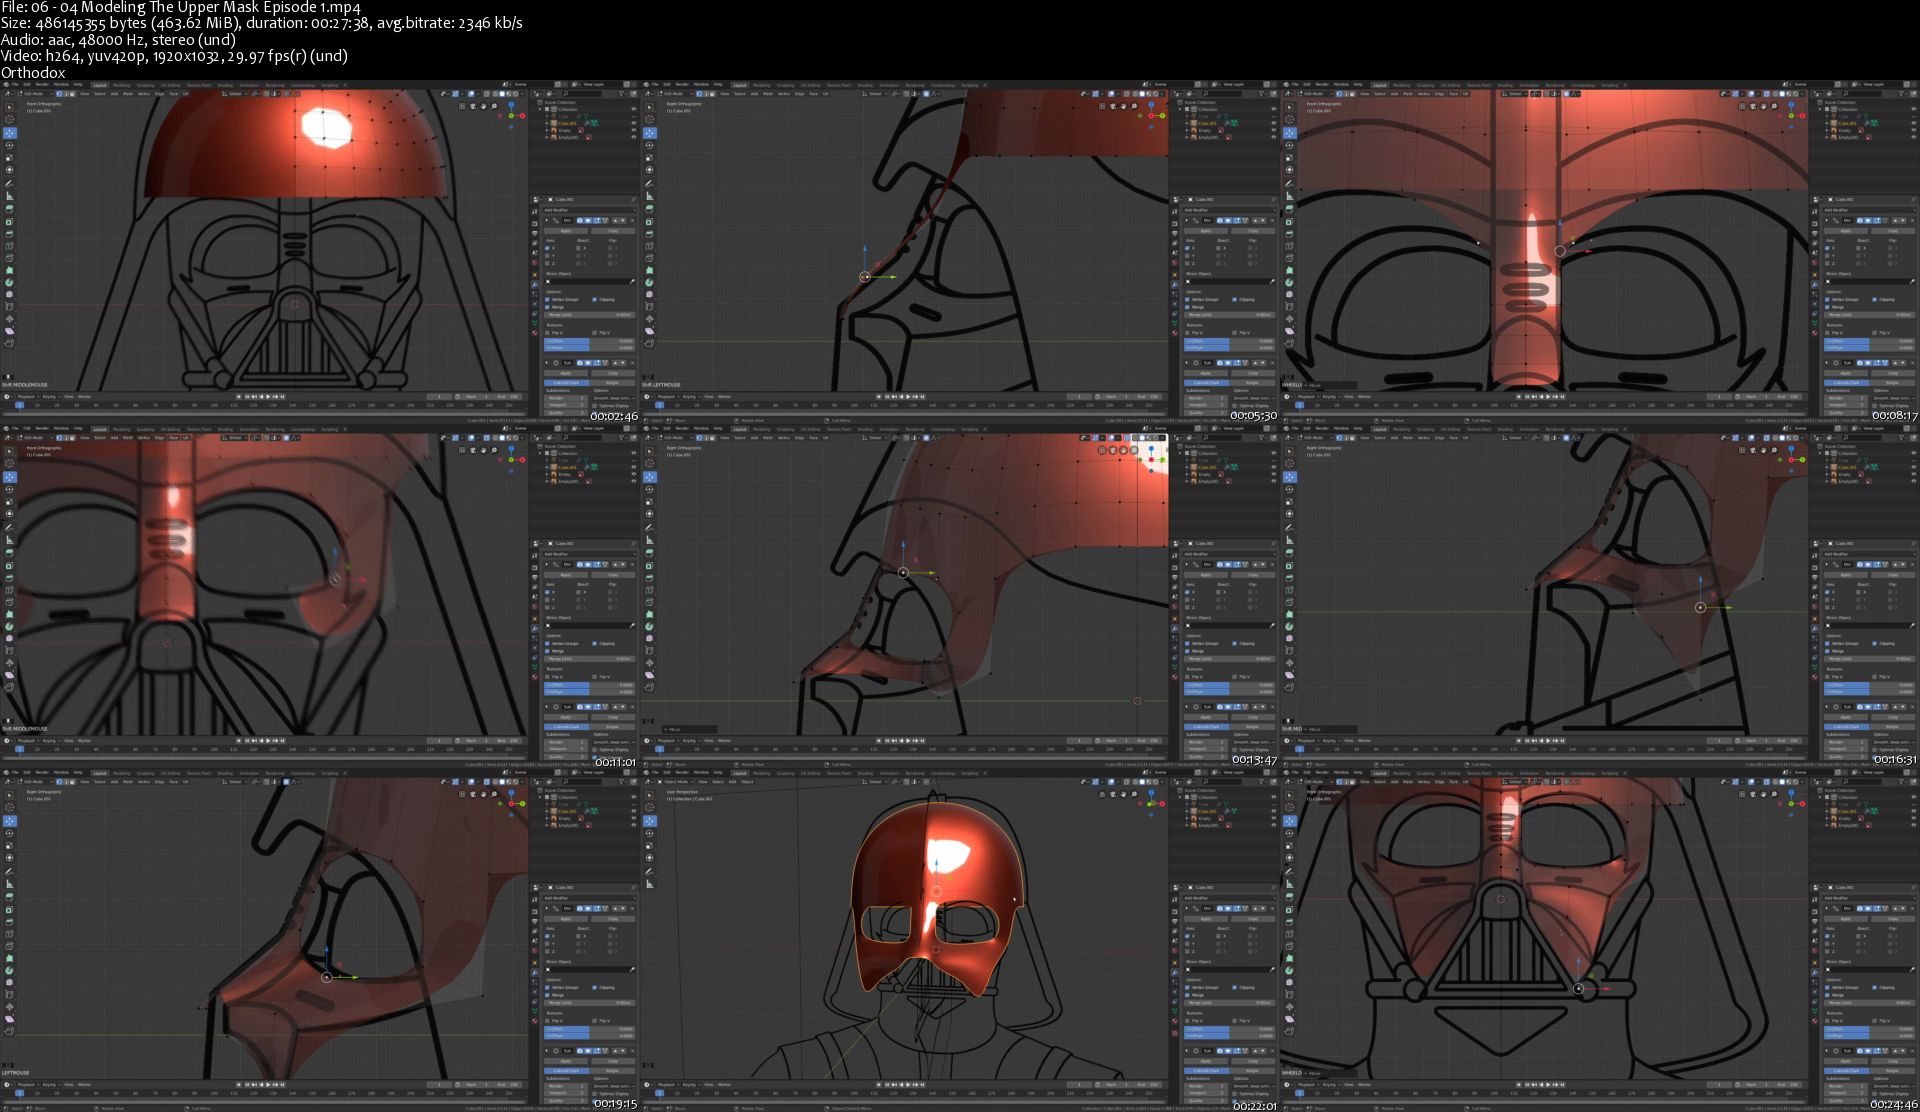Select the Inset Faces tool in 00:02:46 frame

click(x=10, y=222)
